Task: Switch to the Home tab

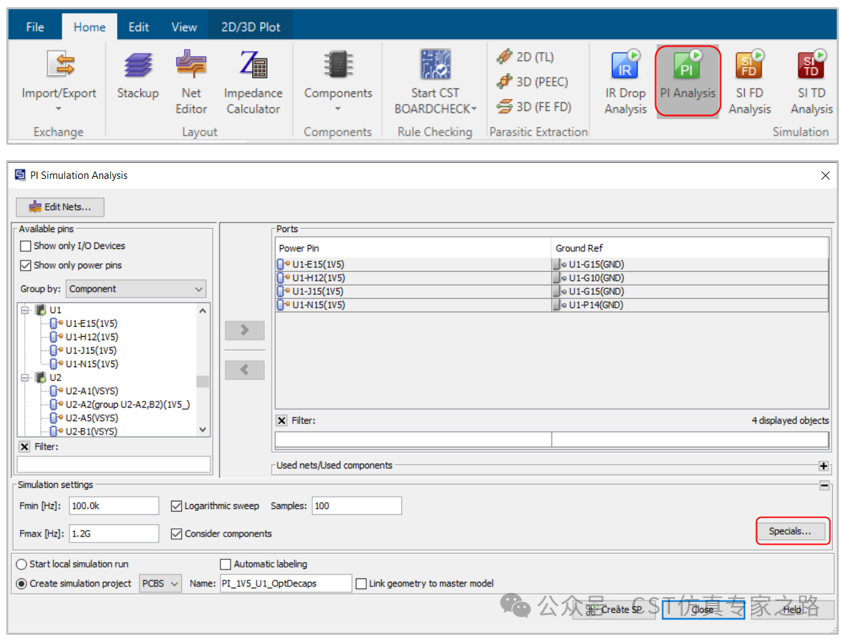Action: (90, 27)
